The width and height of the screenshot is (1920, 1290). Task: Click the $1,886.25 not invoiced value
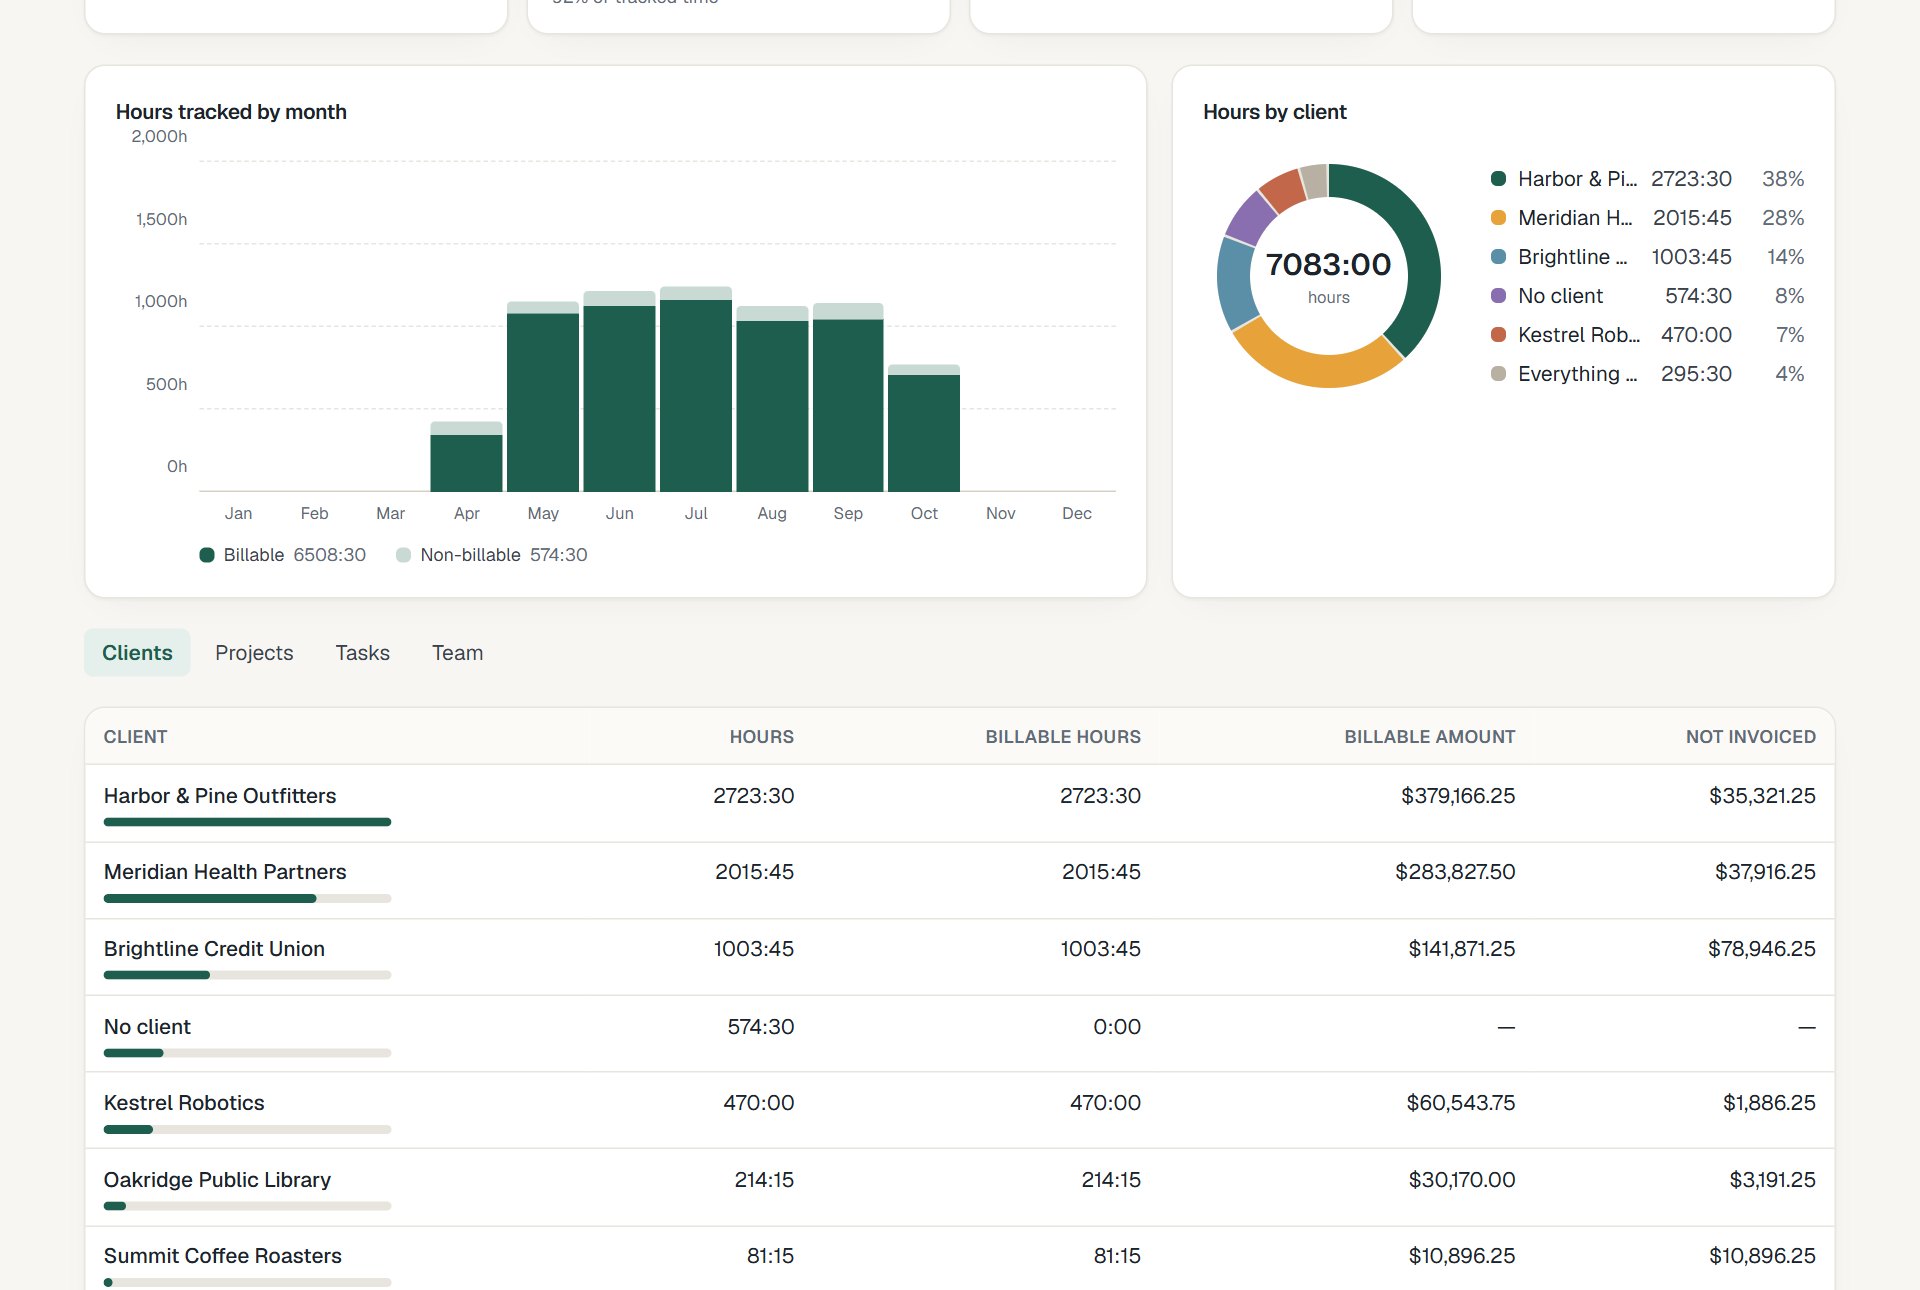click(x=1769, y=1103)
